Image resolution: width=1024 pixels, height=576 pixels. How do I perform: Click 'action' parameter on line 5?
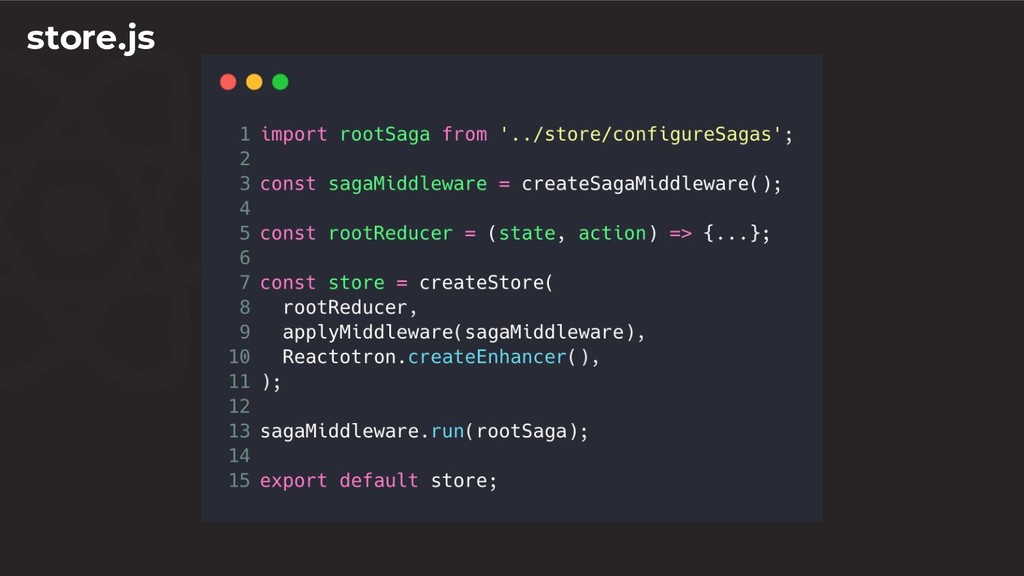[x=612, y=233]
